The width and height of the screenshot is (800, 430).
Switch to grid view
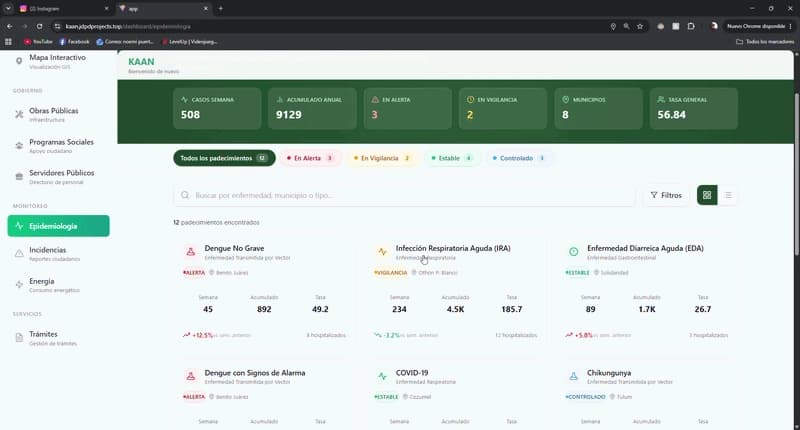point(707,195)
